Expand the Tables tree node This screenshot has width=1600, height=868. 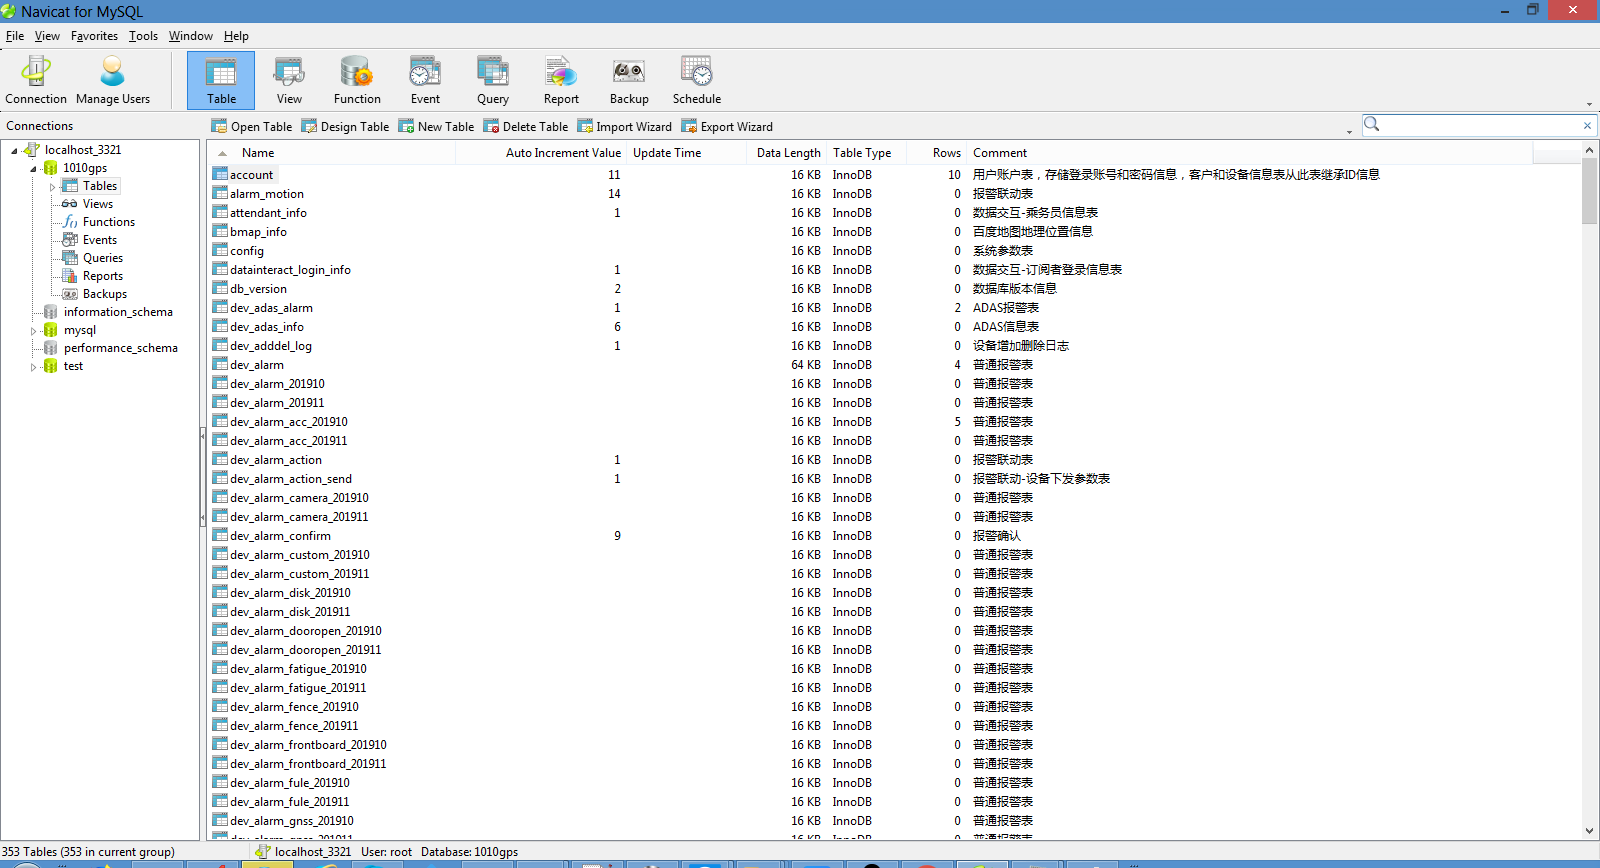pos(52,187)
